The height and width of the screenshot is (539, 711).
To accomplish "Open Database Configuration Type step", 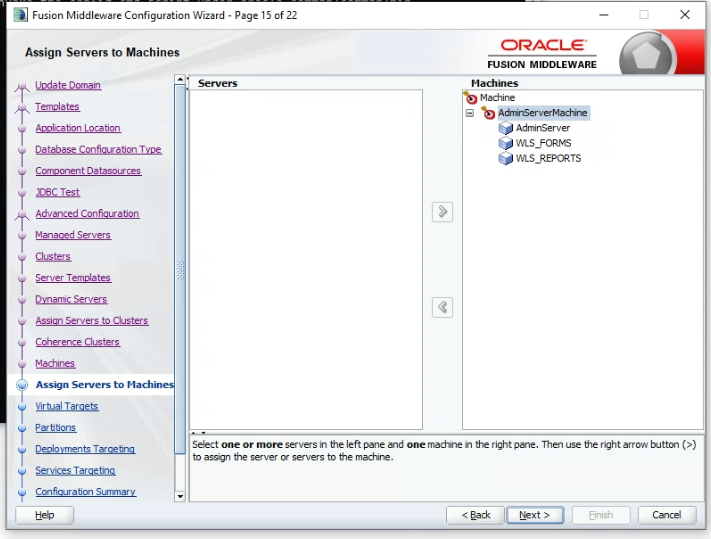I will [98, 149].
